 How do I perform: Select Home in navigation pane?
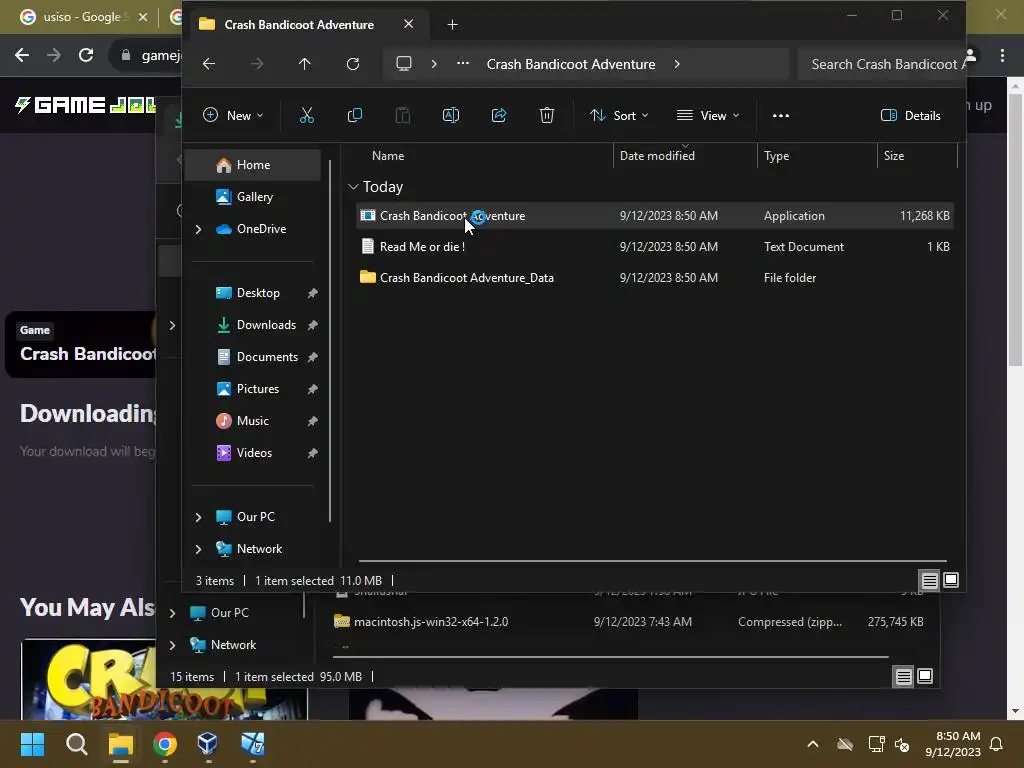click(253, 165)
